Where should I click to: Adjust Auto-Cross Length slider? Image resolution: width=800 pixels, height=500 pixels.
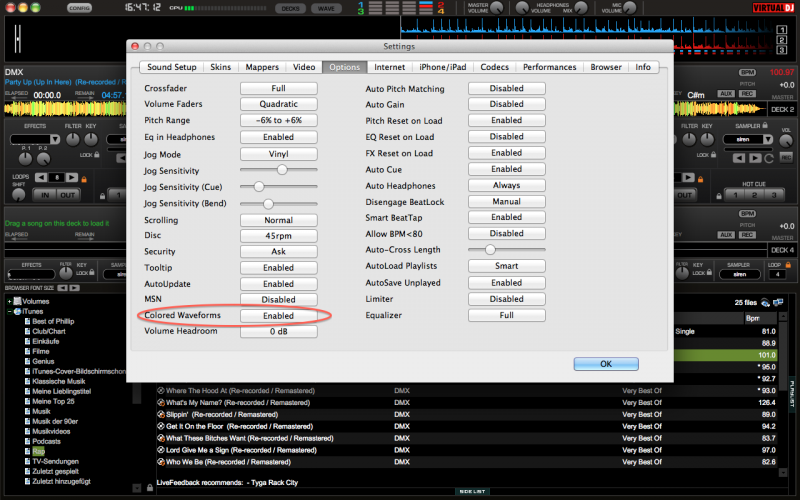(507, 249)
